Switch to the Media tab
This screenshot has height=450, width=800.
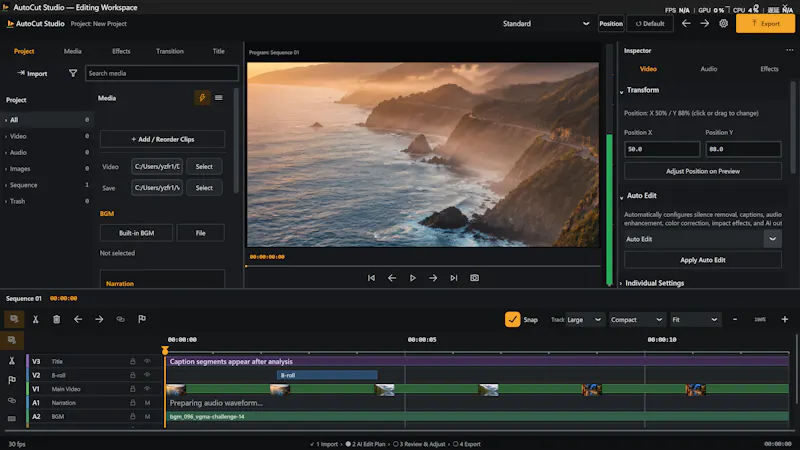point(72,51)
